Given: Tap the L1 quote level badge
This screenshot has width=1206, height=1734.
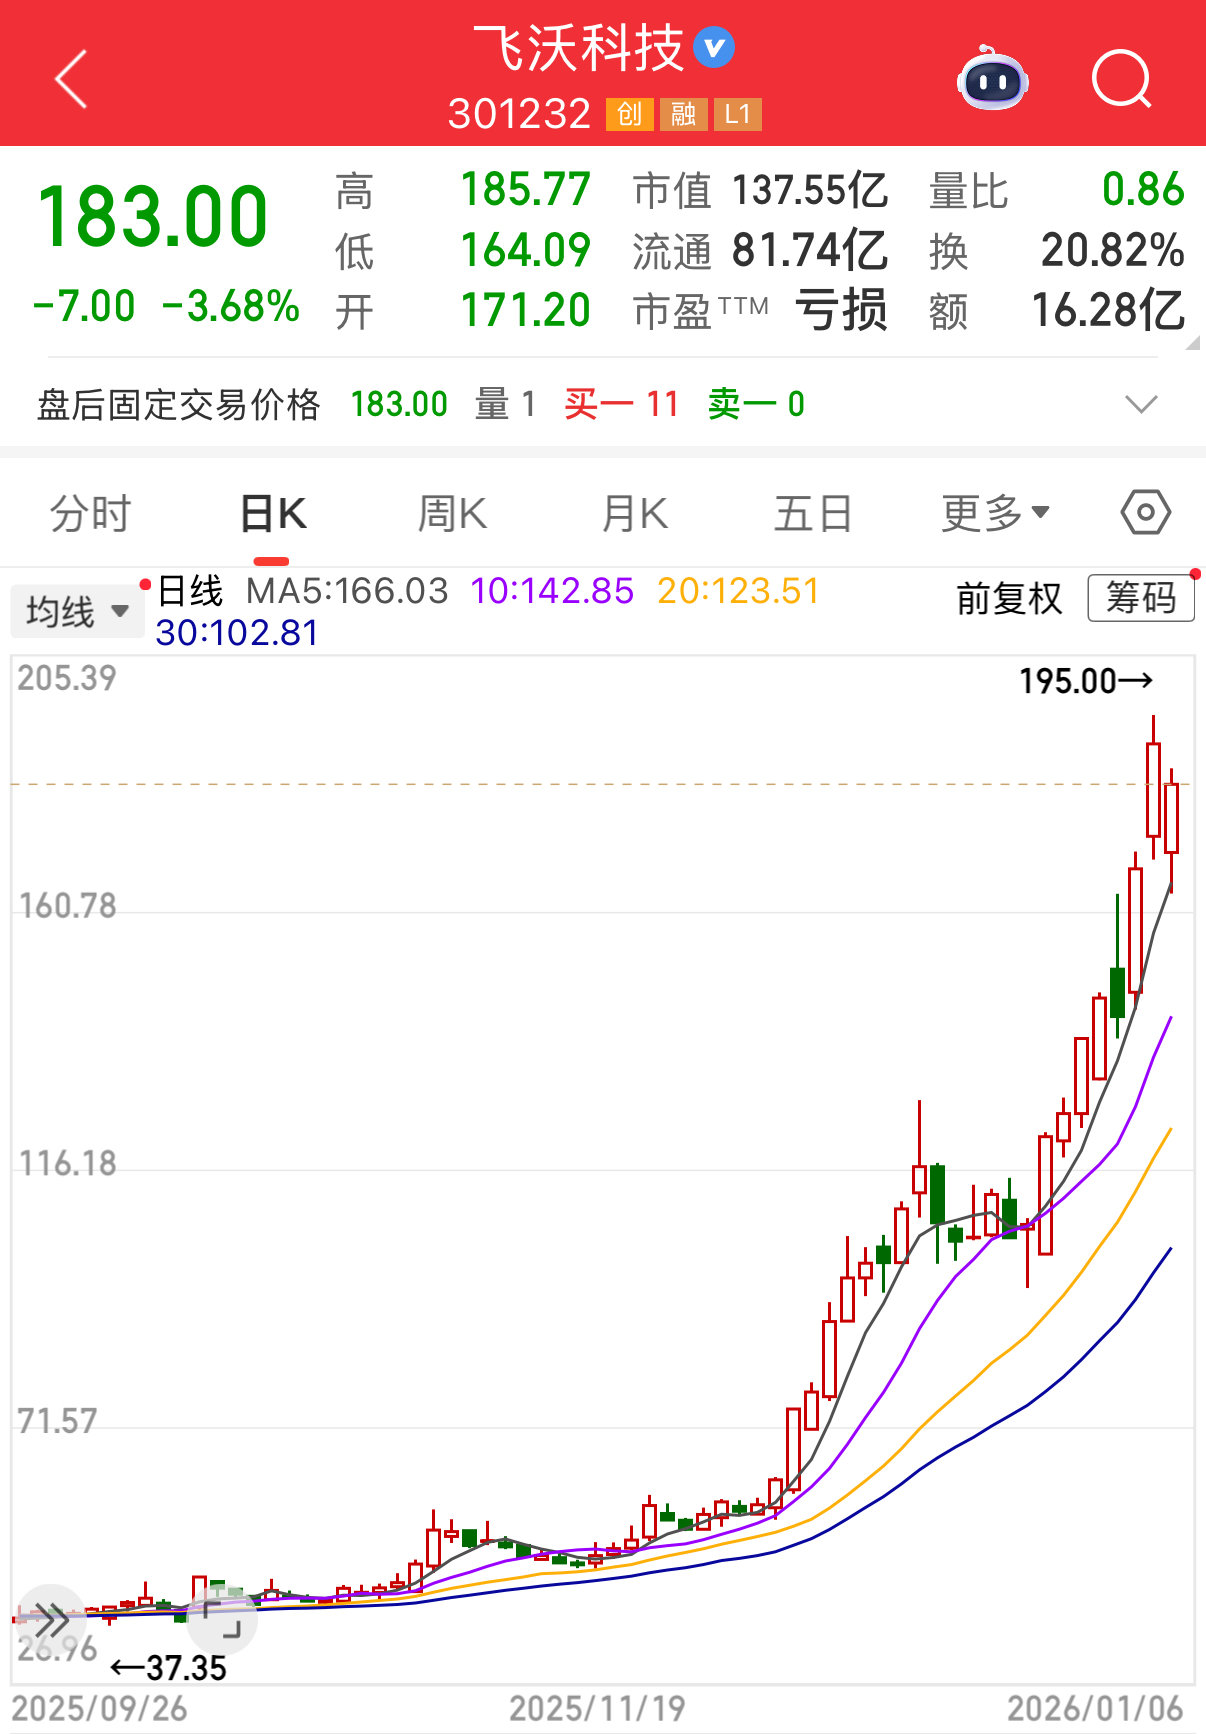Looking at the screenshot, I should 737,114.
